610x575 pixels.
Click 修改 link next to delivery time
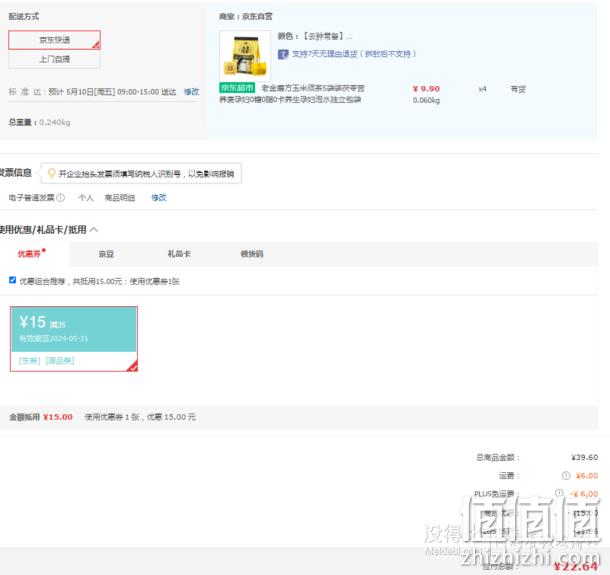(x=191, y=92)
